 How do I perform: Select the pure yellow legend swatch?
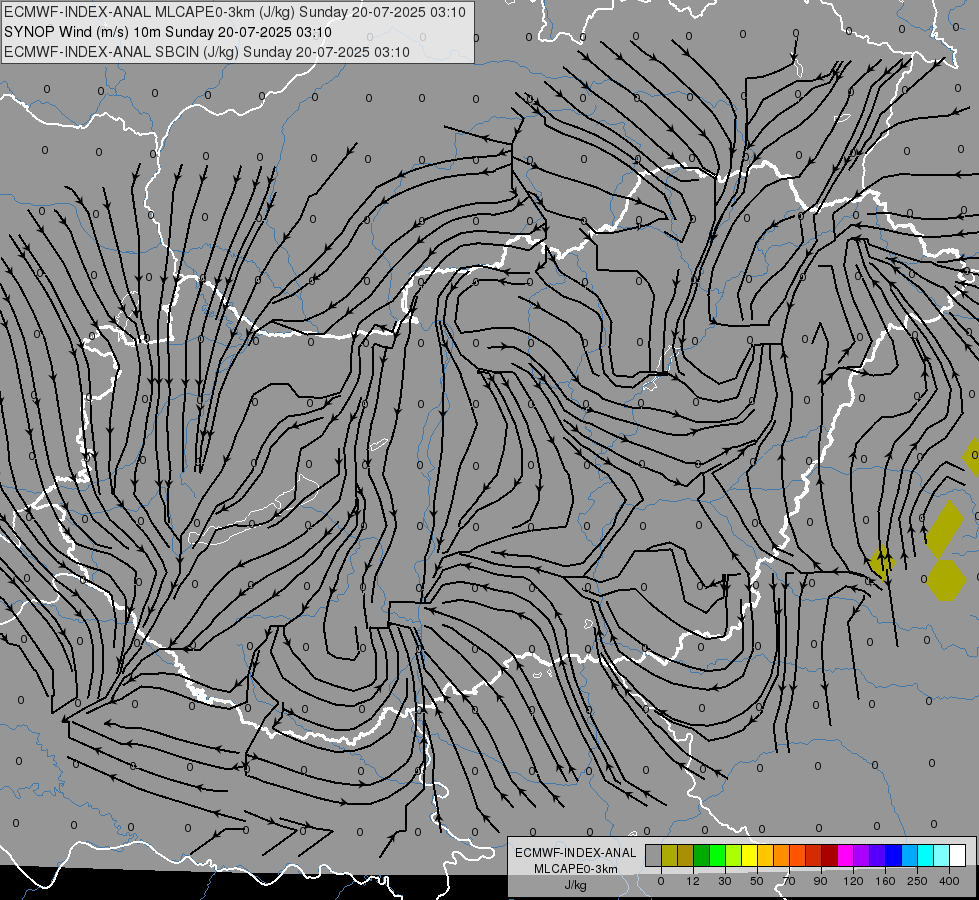(x=749, y=855)
